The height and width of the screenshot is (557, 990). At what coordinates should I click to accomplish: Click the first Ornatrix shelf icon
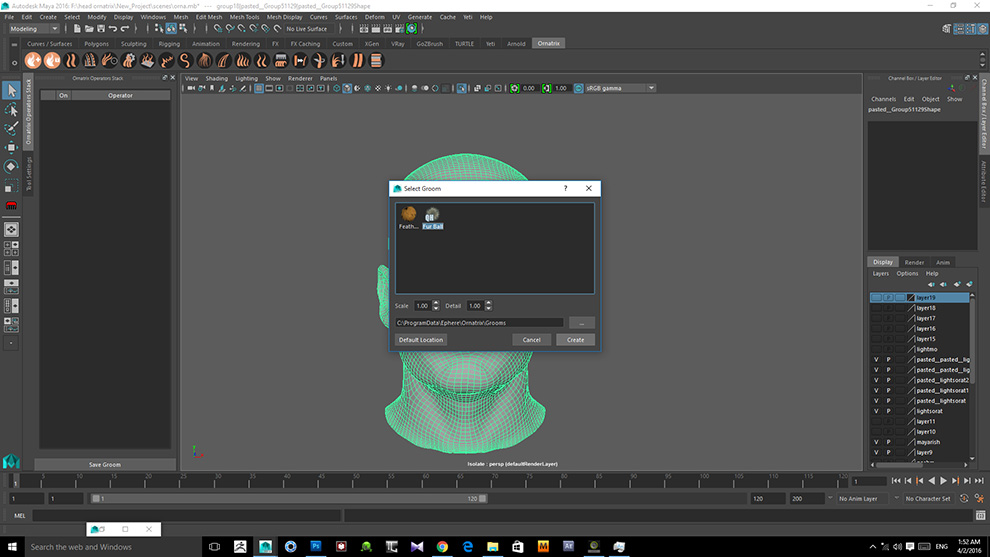tap(31, 61)
